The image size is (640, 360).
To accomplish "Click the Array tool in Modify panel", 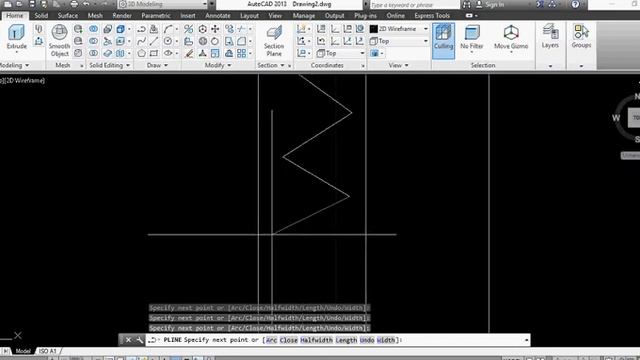I will pos(242,53).
